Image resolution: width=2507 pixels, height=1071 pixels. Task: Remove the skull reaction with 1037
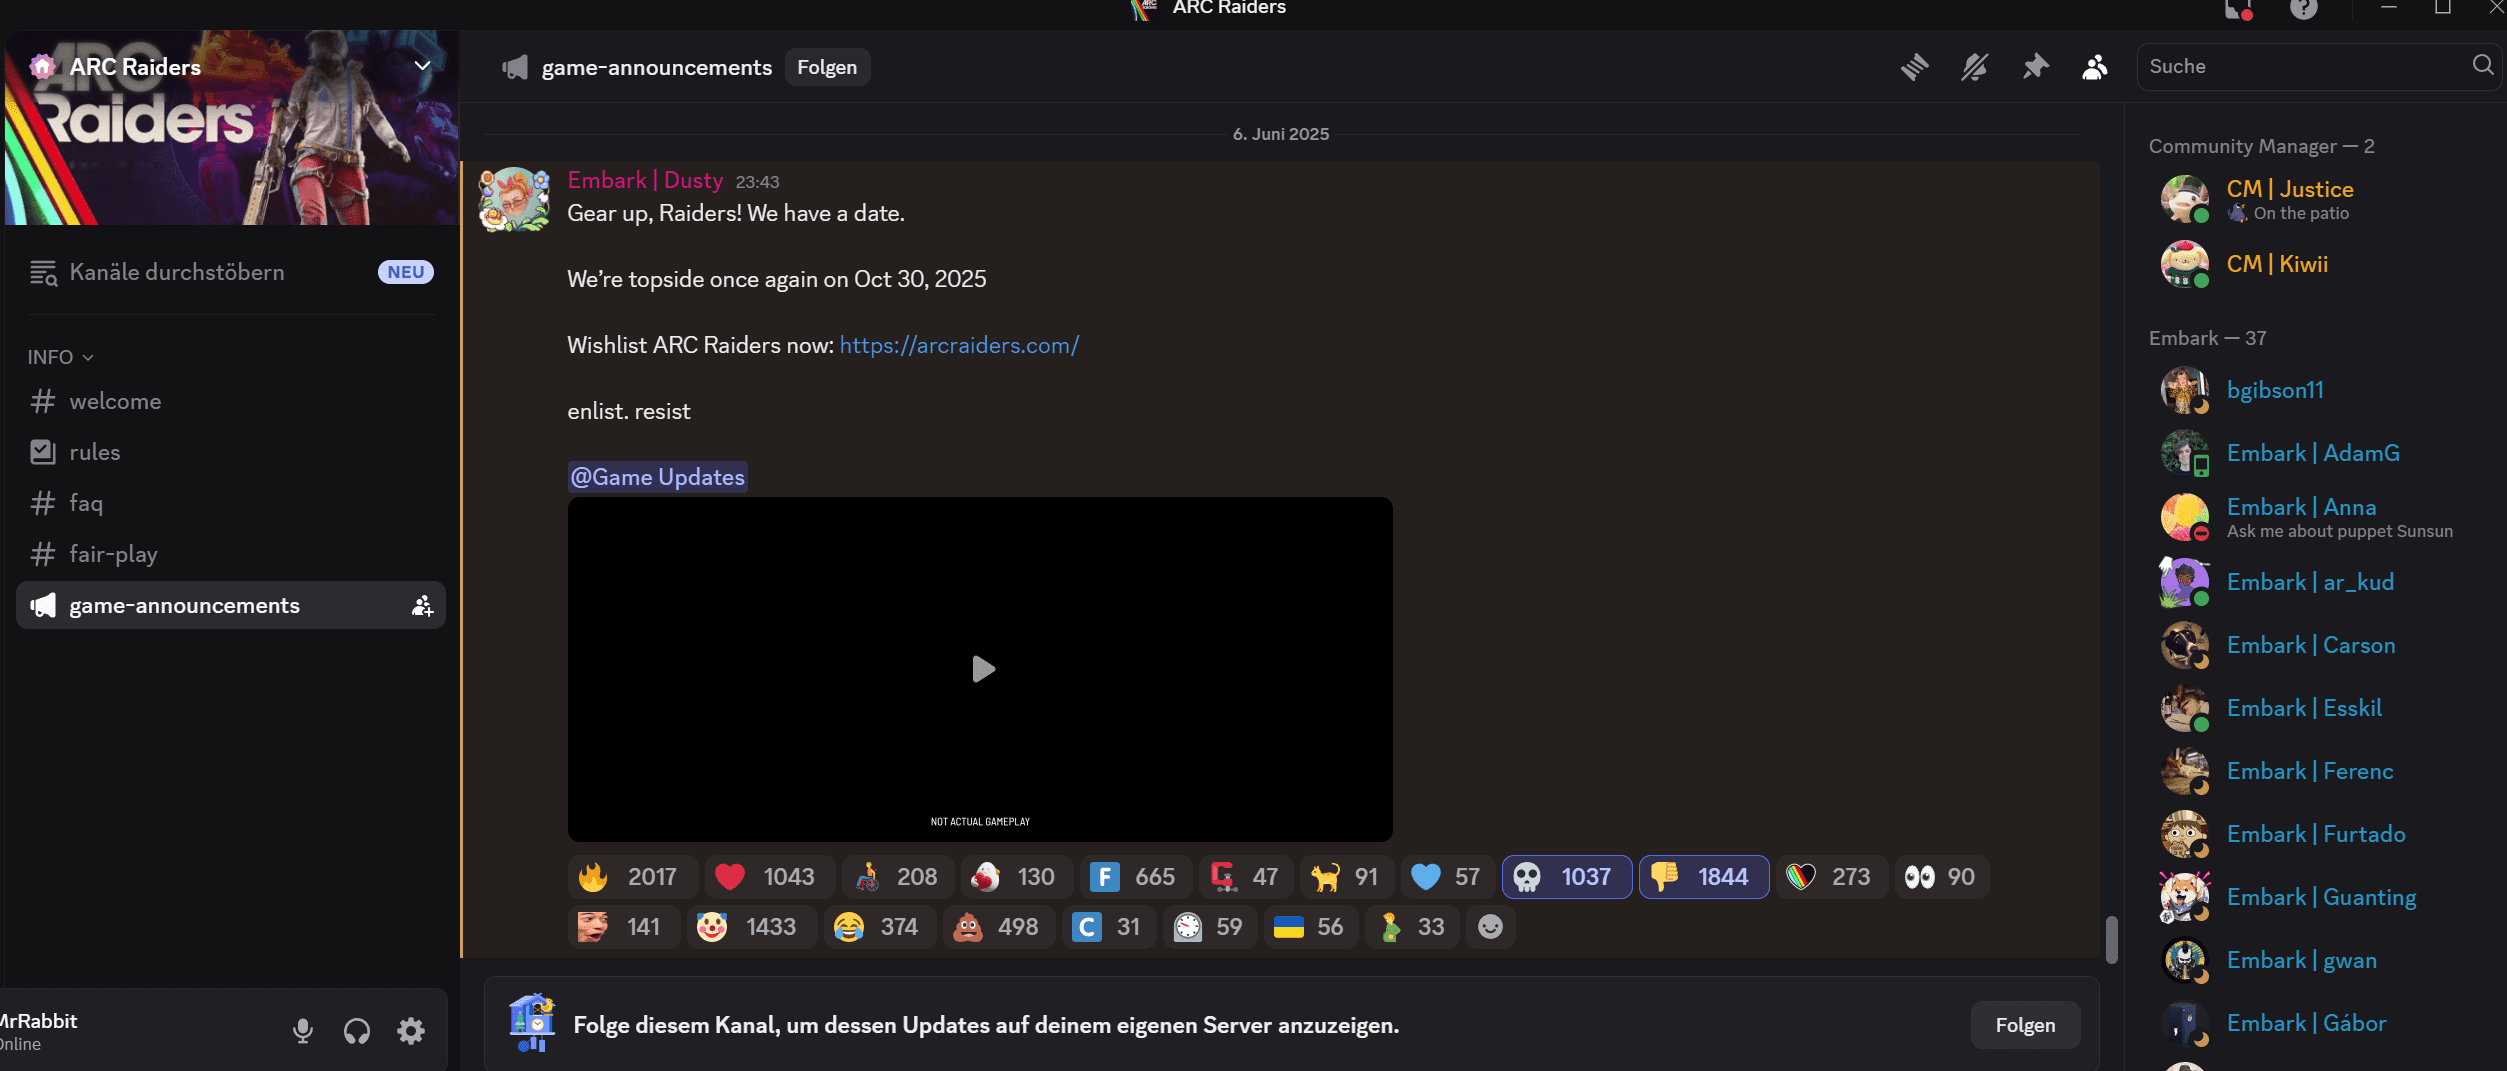tap(1567, 877)
